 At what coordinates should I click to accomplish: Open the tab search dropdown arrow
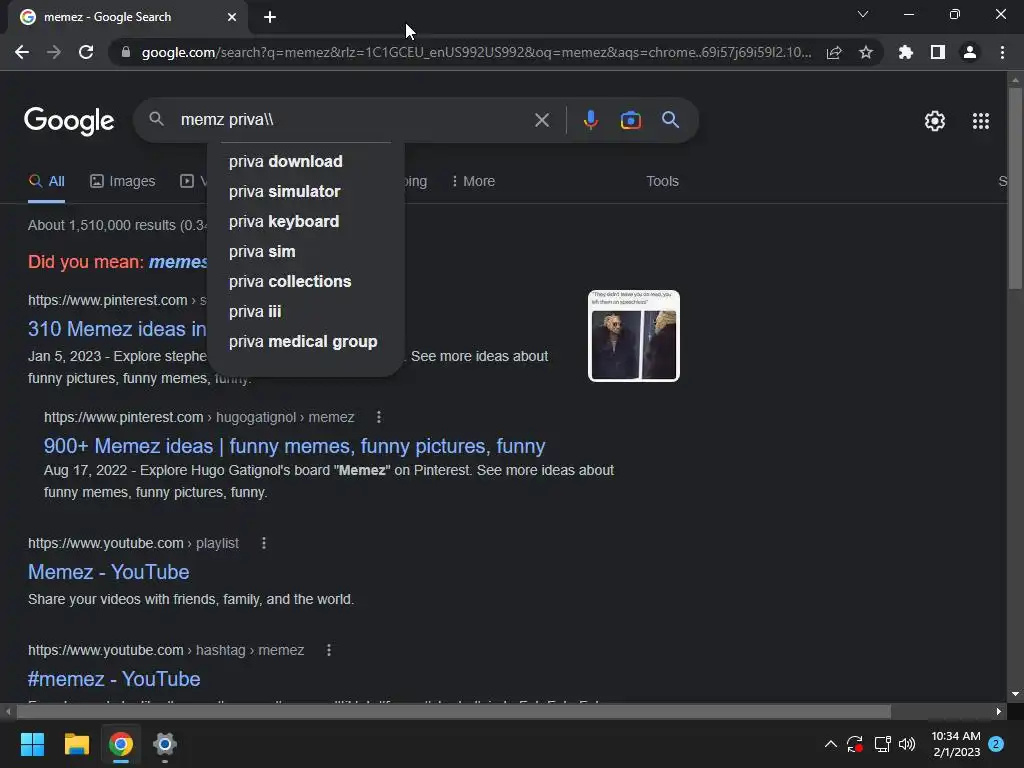point(863,14)
